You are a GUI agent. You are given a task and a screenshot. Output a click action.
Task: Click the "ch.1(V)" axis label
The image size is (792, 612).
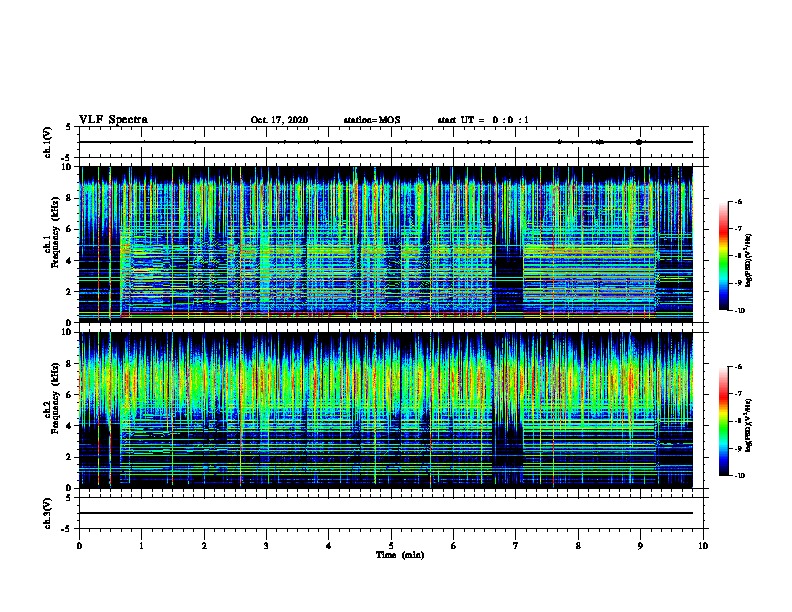tap(48, 142)
